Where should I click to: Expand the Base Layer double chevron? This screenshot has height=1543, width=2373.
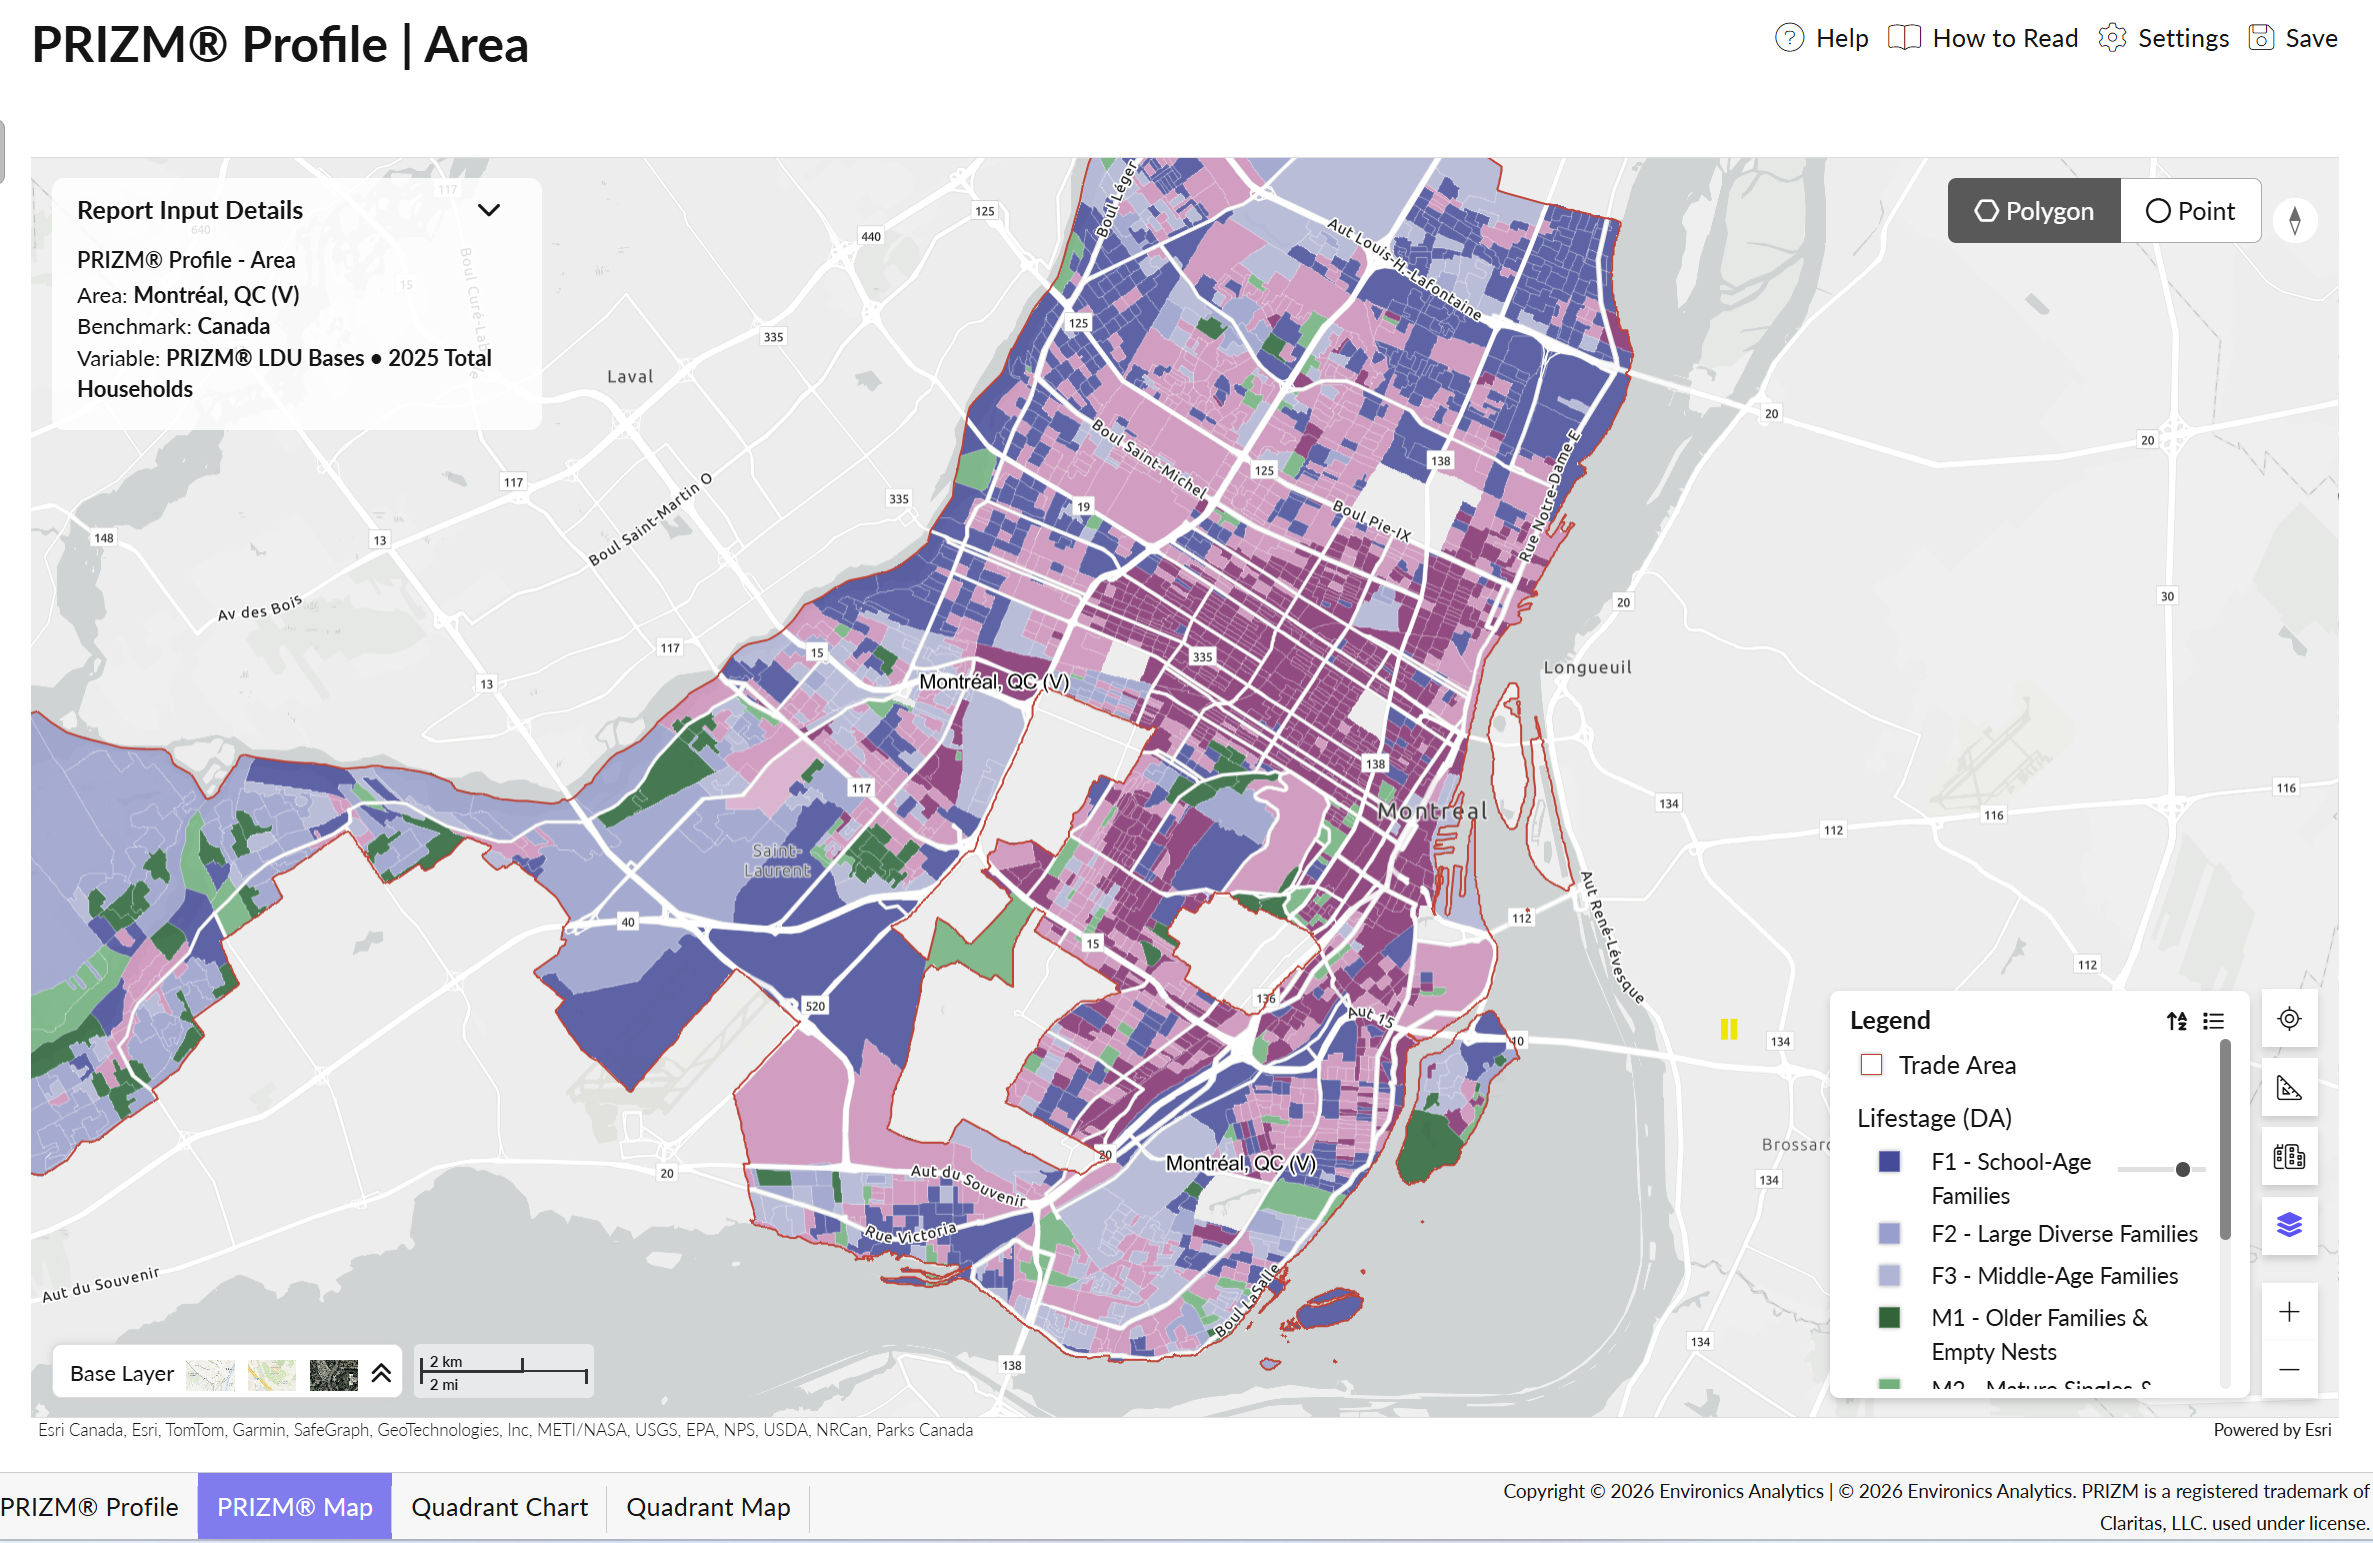tap(381, 1374)
